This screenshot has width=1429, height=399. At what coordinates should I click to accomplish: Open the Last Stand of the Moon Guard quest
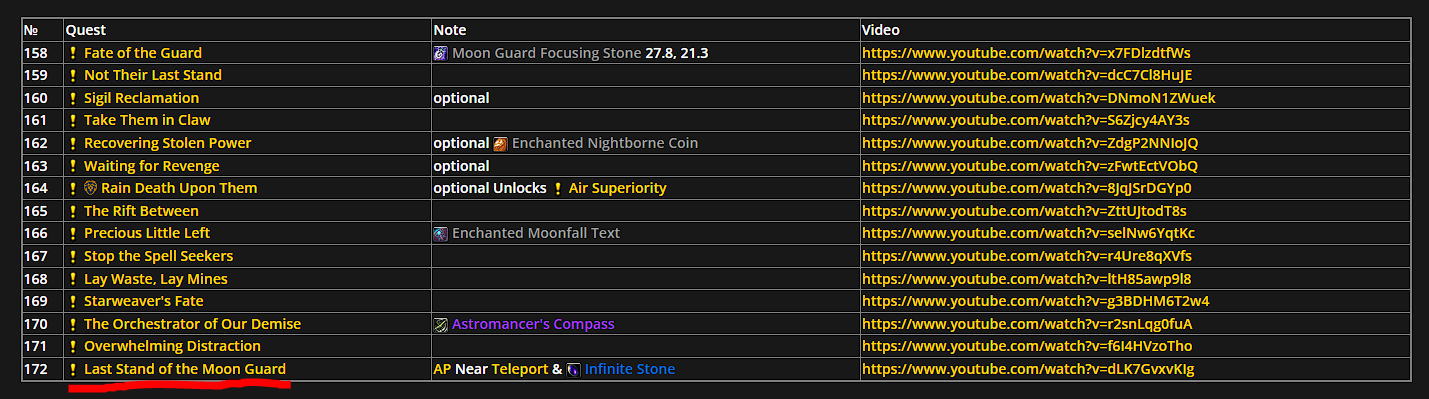pyautogui.click(x=185, y=369)
